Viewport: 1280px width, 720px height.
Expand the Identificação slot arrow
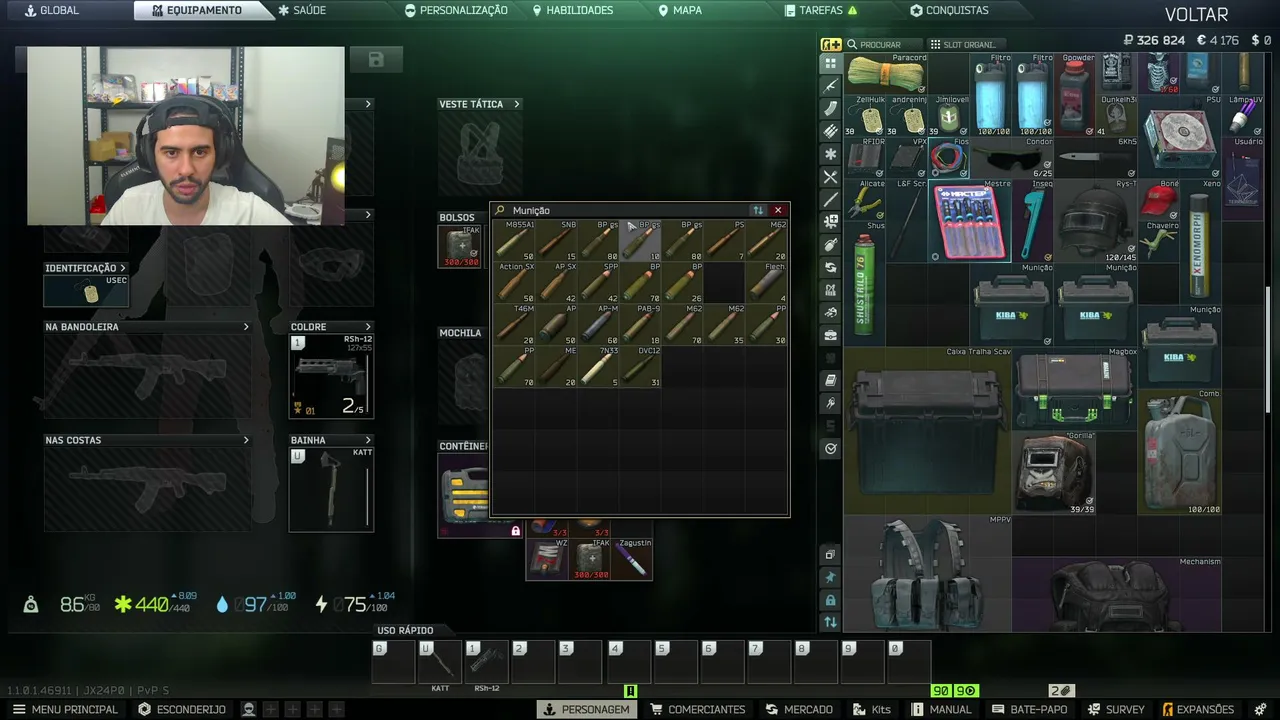pos(123,268)
